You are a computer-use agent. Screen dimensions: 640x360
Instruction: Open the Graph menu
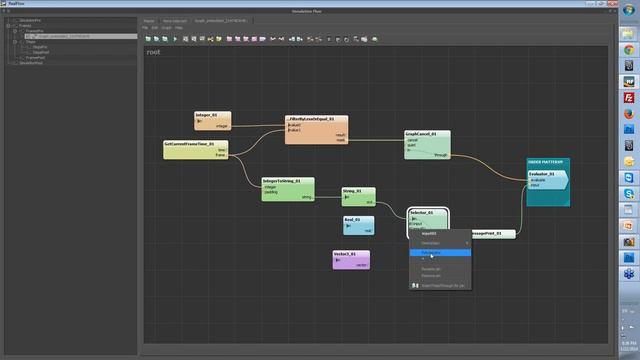tap(167, 28)
